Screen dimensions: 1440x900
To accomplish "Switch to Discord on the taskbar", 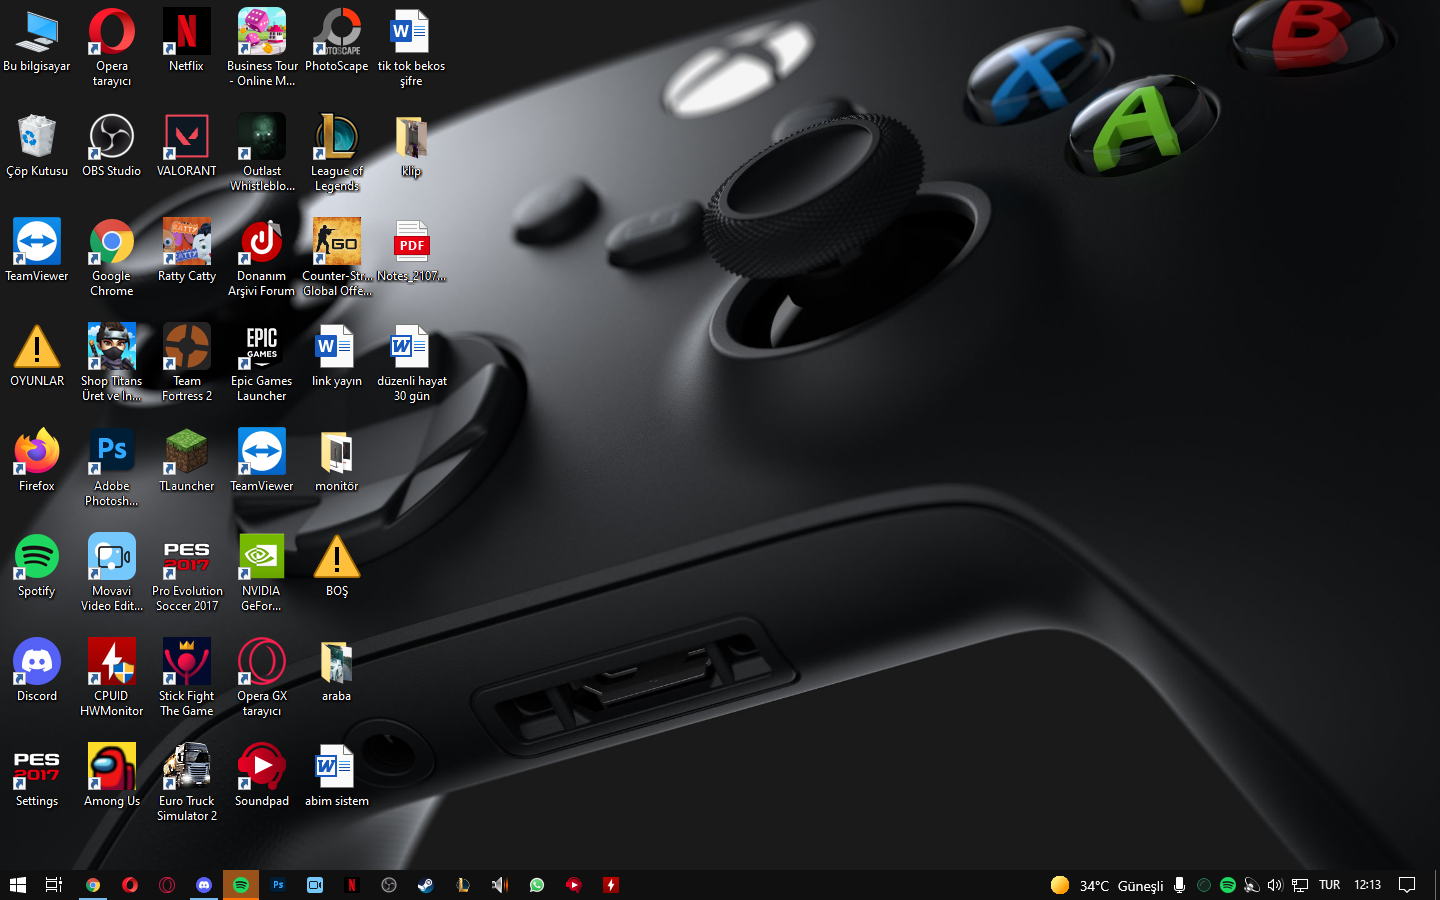I will (x=204, y=885).
